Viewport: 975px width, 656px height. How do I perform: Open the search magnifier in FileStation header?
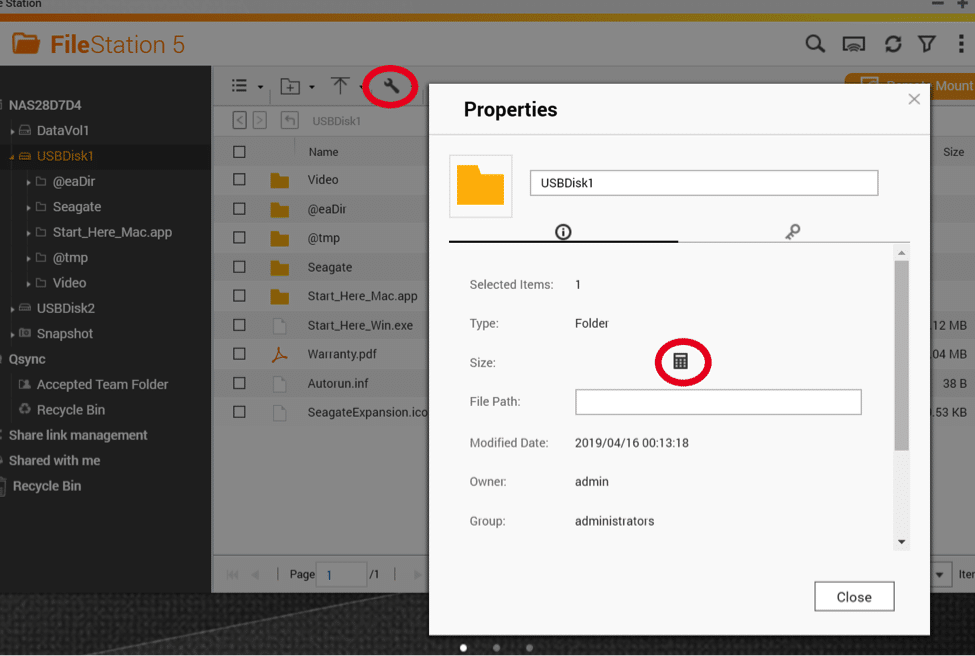[x=815, y=44]
